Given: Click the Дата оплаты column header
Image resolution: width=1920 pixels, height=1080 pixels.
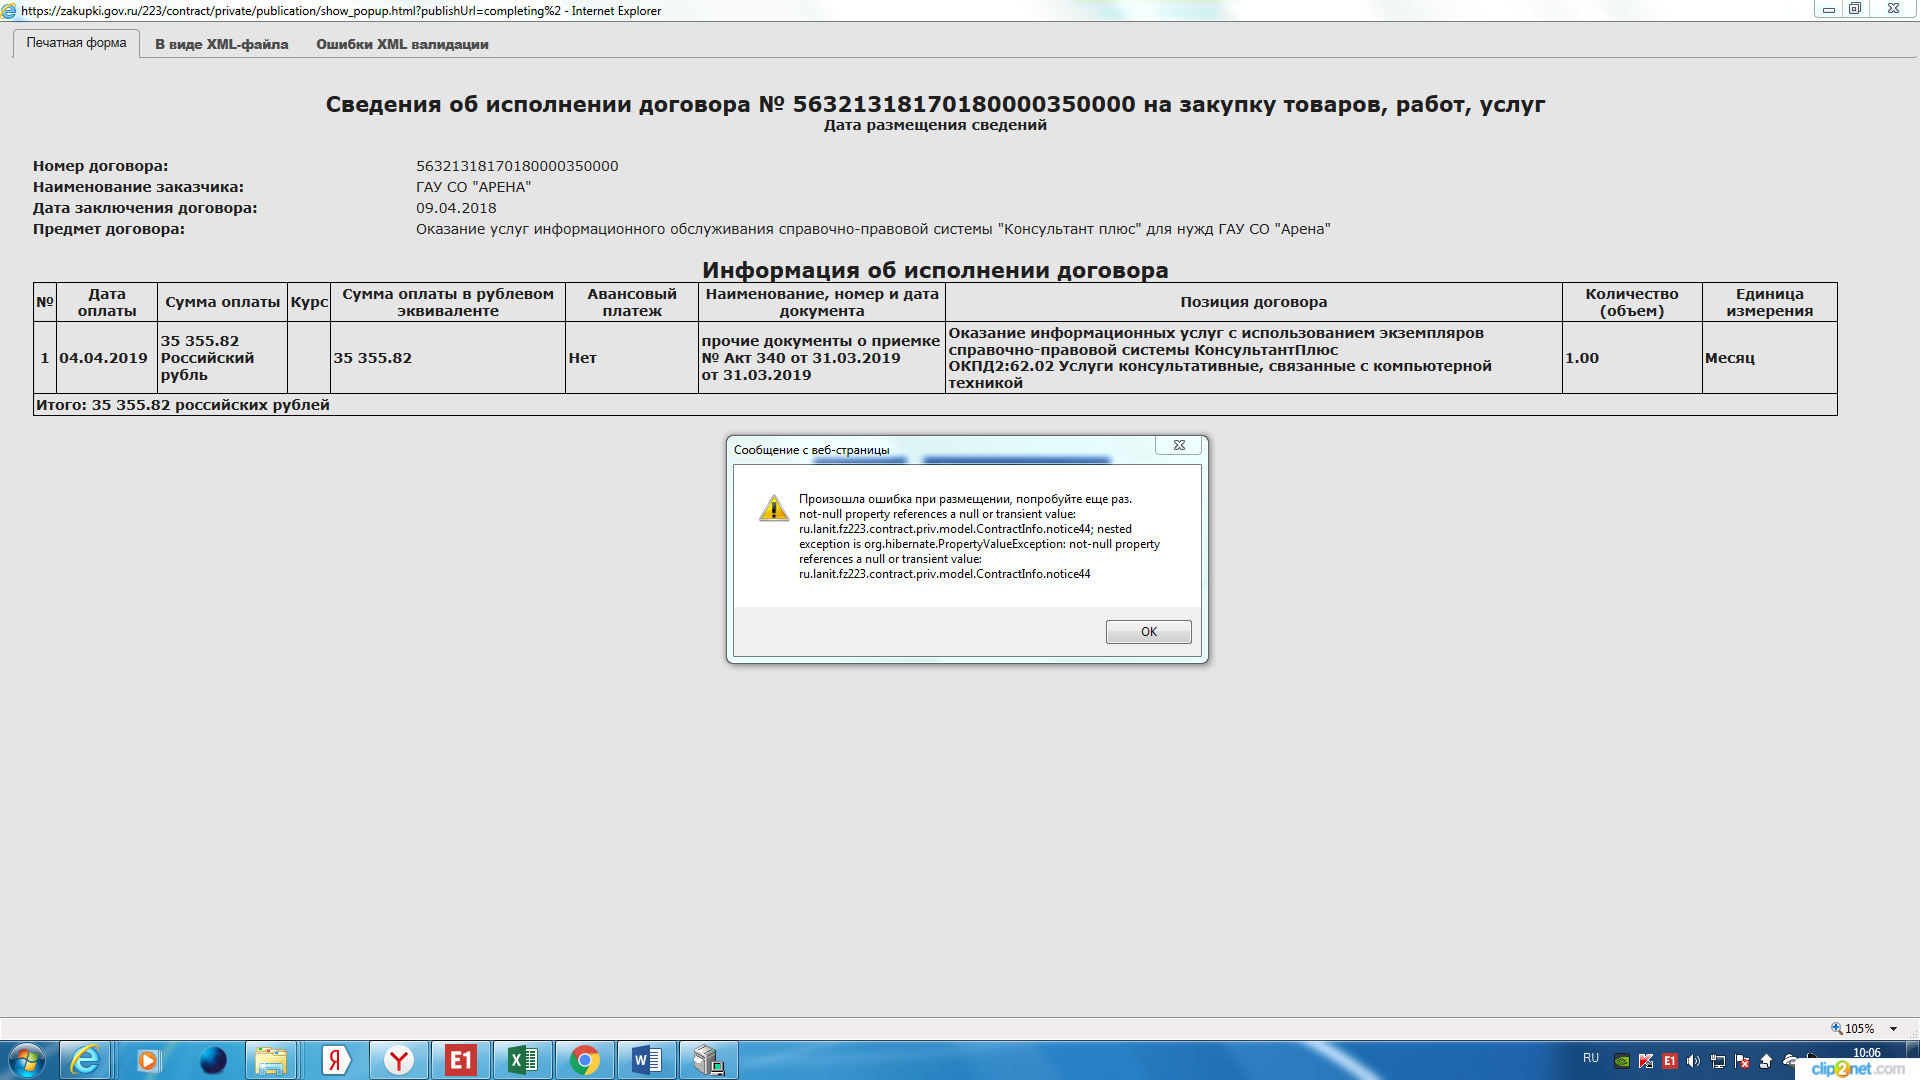Looking at the screenshot, I should 107,302.
